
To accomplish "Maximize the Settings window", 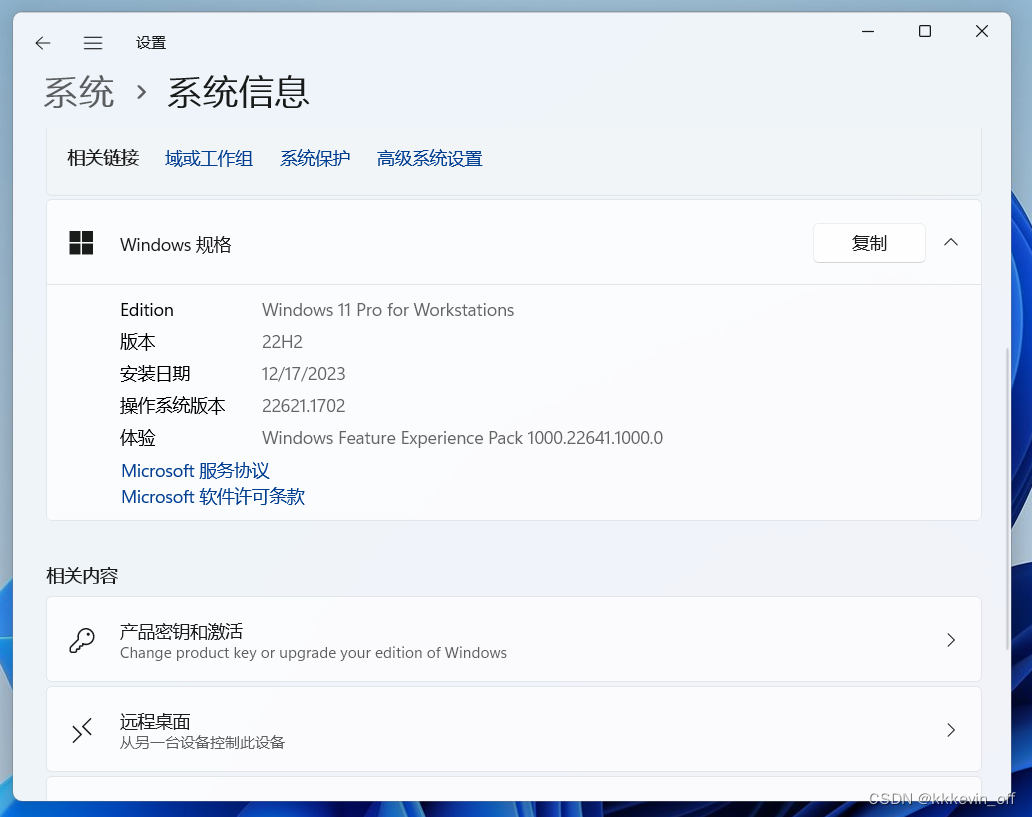I will click(x=925, y=31).
